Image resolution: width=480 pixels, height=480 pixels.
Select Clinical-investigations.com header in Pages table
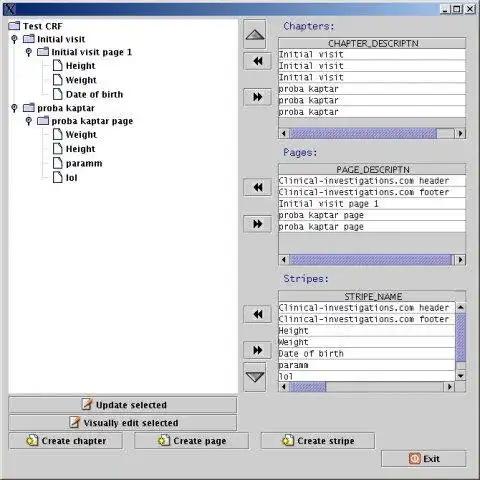[x=372, y=181]
